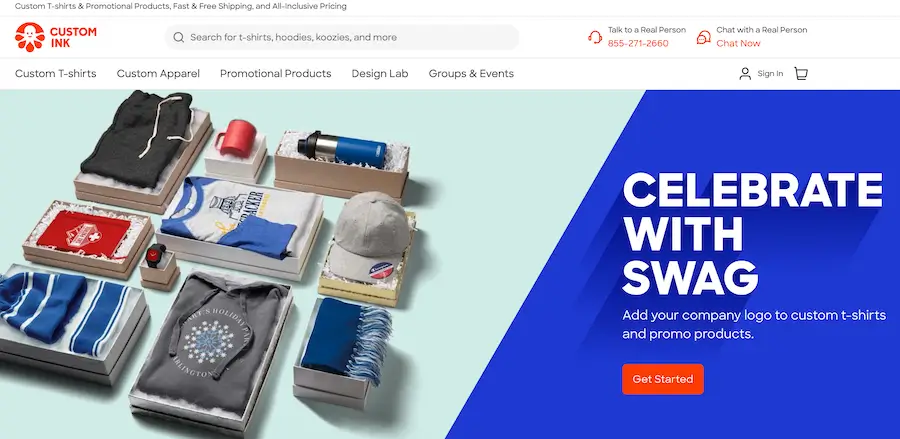Viewport: 900px width, 439px height.
Task: Open the Custom T-shirts menu
Action: (x=56, y=73)
